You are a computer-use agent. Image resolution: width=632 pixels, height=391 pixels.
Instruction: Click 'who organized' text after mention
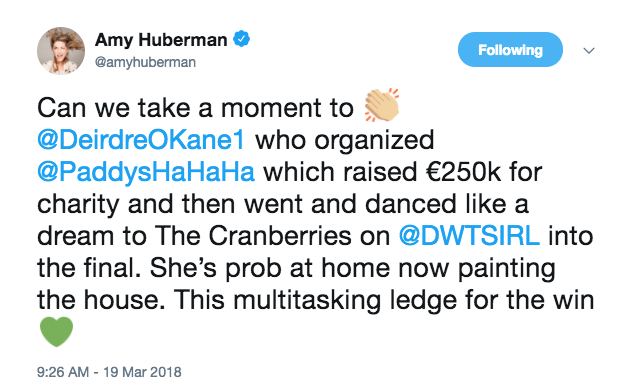(x=345, y=141)
